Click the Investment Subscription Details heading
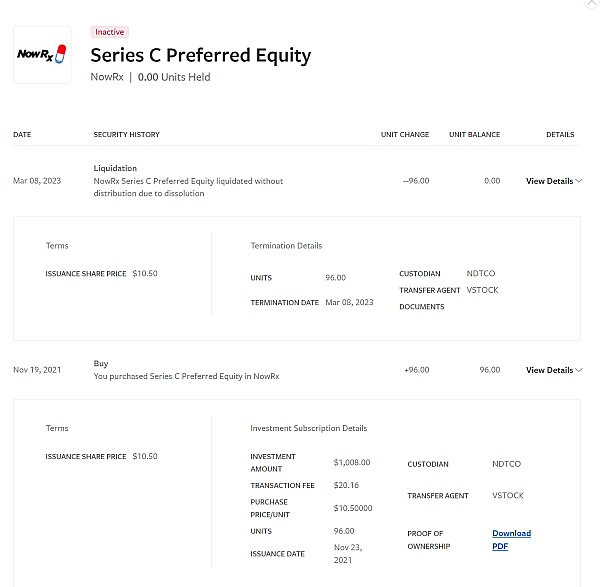600x587 pixels. click(308, 428)
